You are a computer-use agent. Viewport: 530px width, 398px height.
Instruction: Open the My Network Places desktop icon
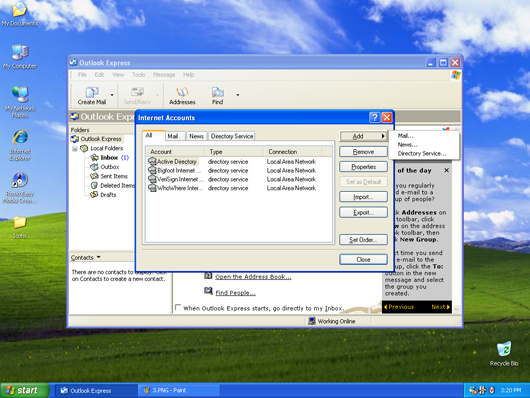20,102
